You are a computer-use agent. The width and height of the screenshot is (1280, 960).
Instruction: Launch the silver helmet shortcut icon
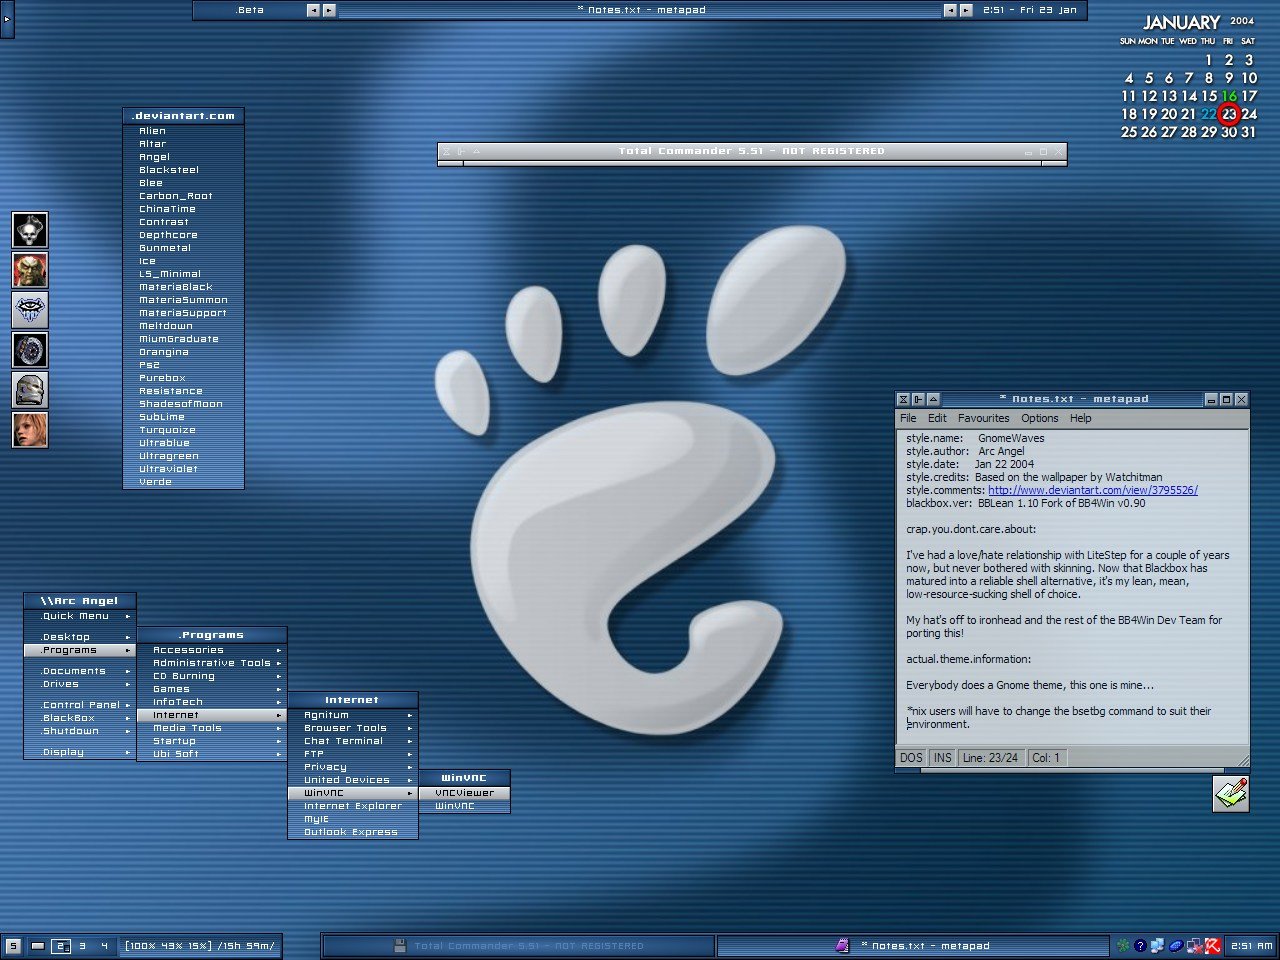[30, 390]
